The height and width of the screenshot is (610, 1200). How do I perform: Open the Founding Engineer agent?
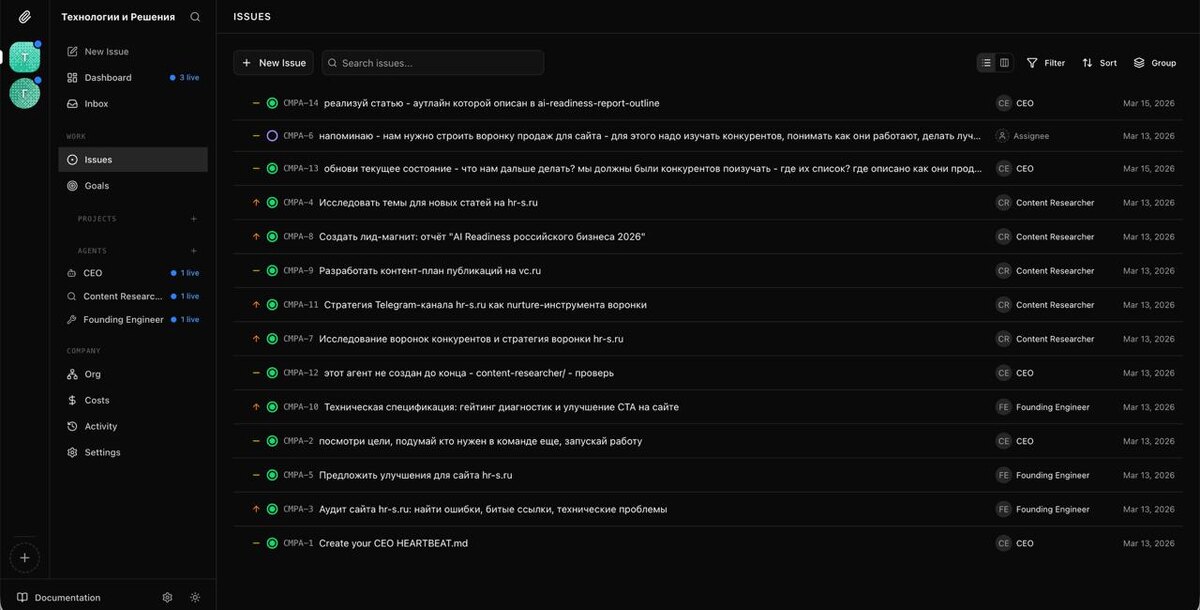pyautogui.click(x=133, y=320)
